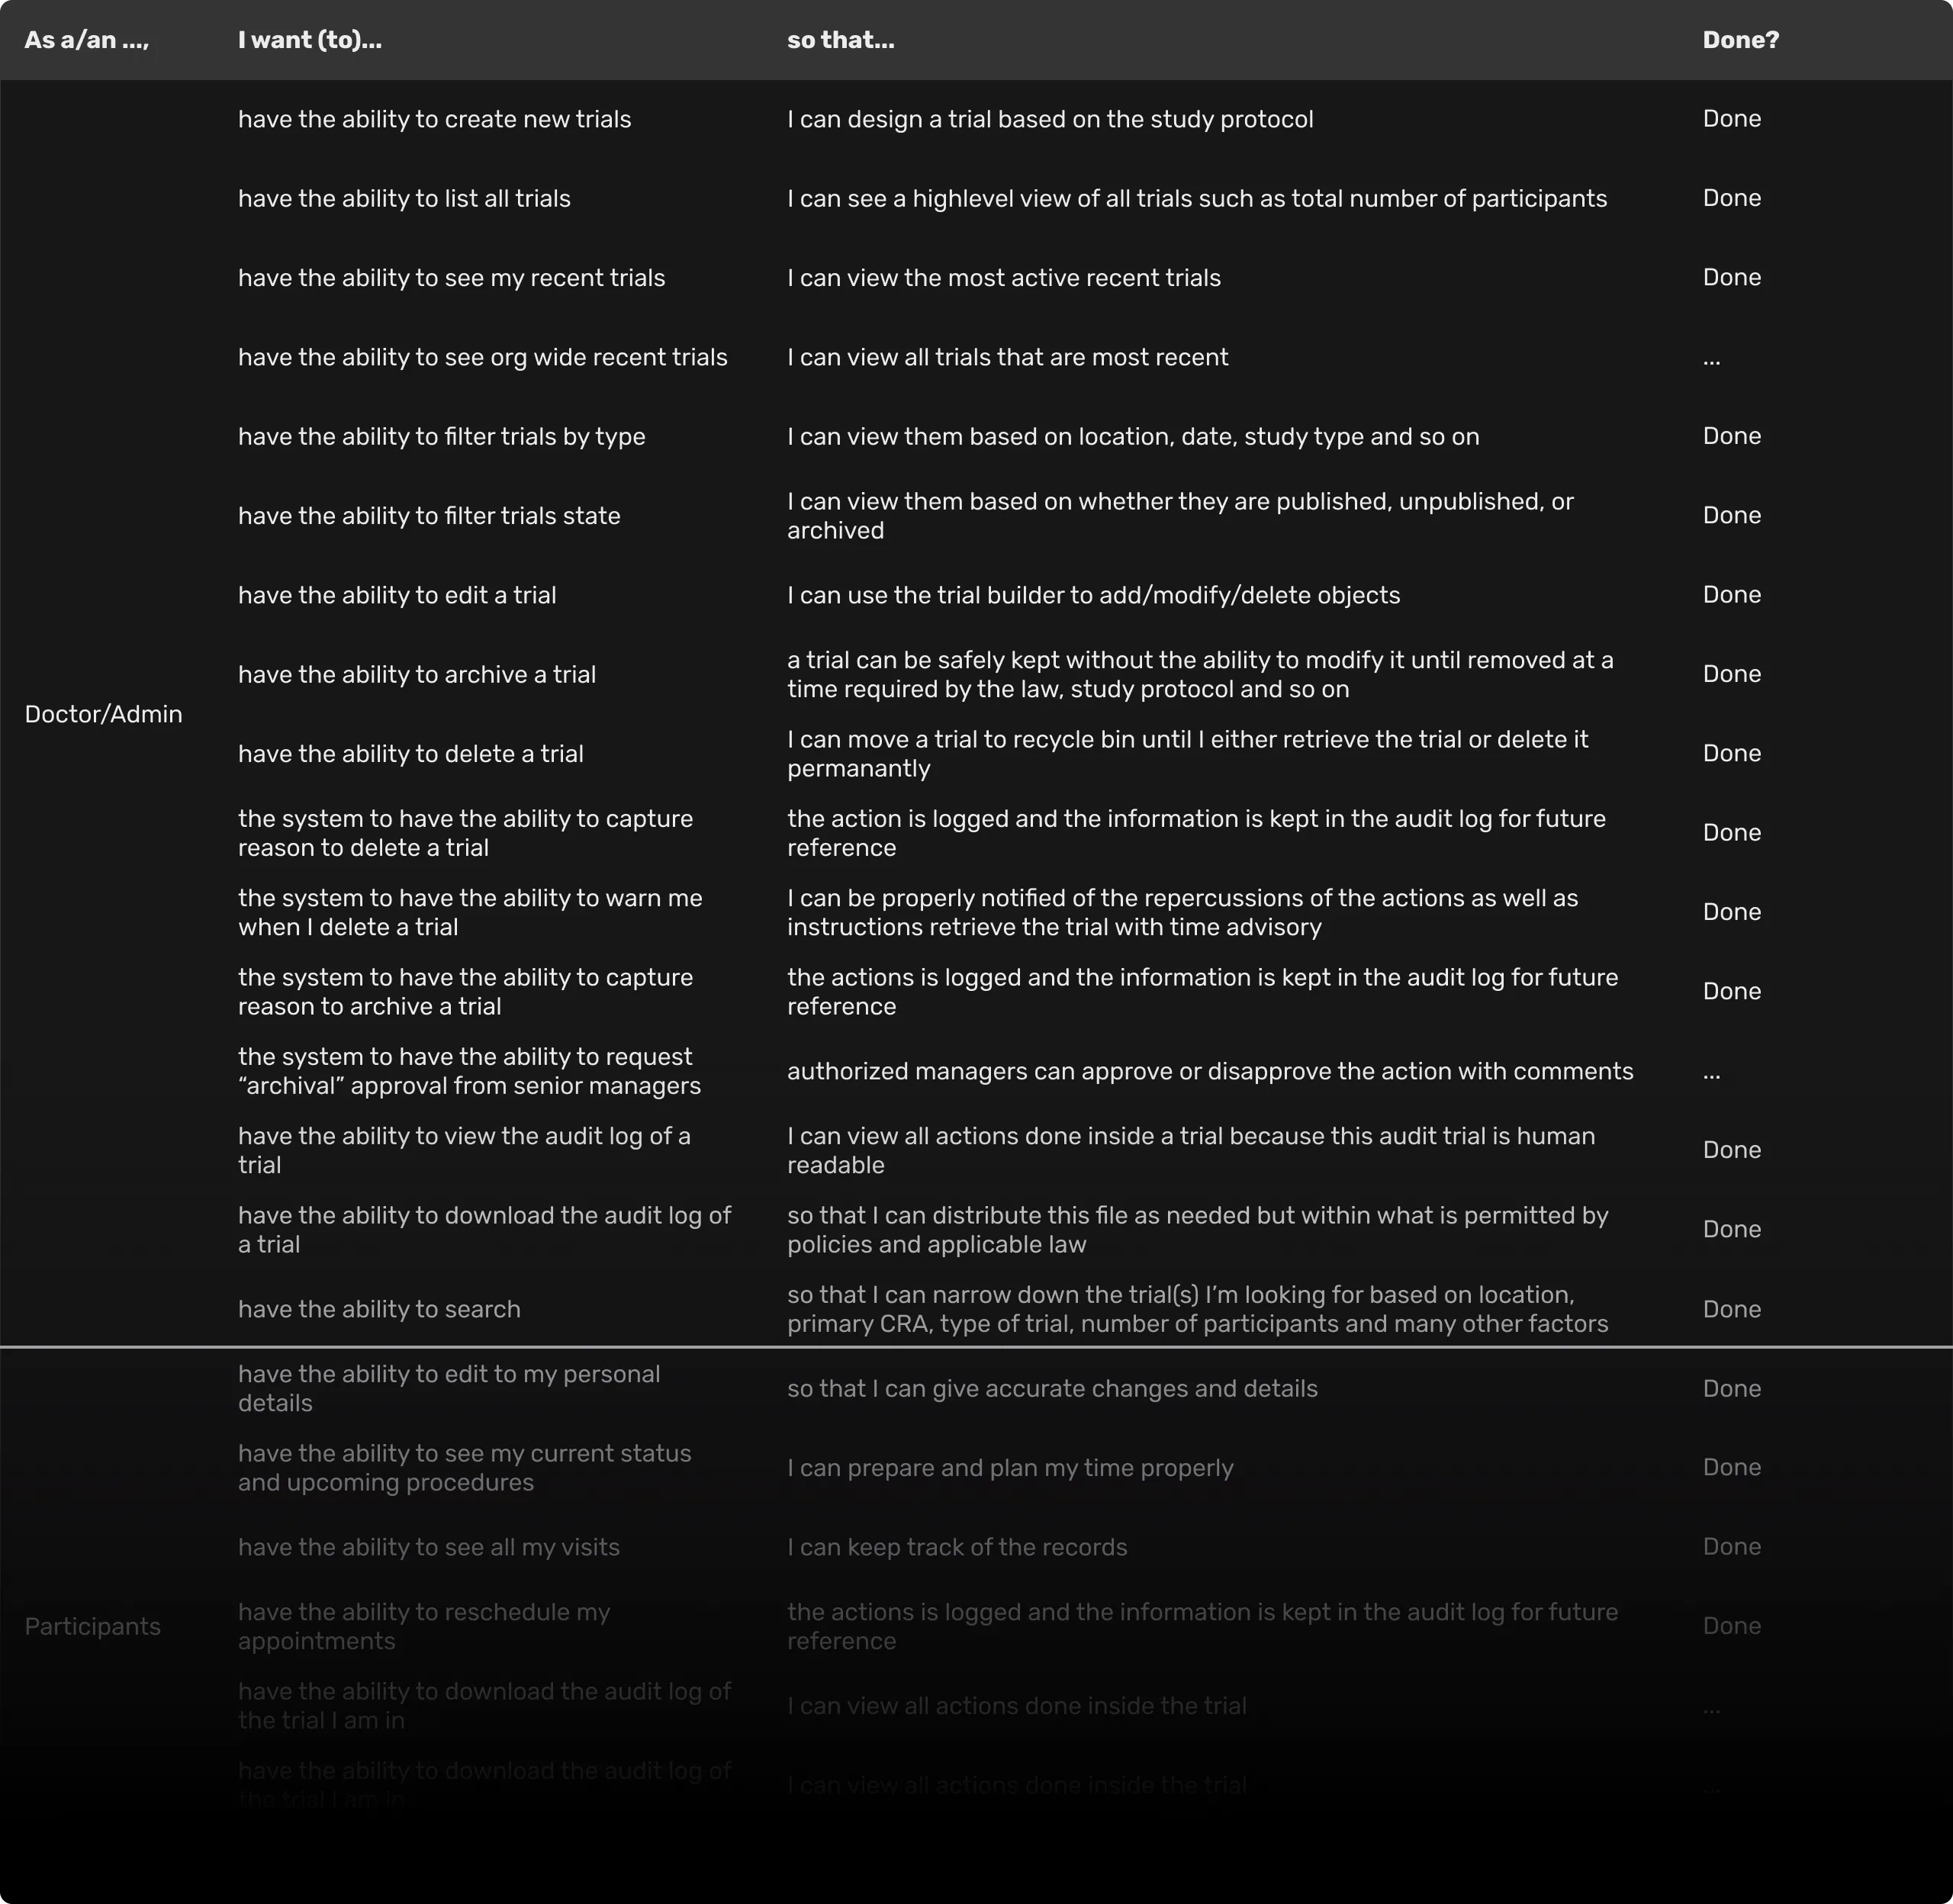The height and width of the screenshot is (1904, 1953).
Task: Click "have the ability to create new trials"
Action: pos(435,119)
